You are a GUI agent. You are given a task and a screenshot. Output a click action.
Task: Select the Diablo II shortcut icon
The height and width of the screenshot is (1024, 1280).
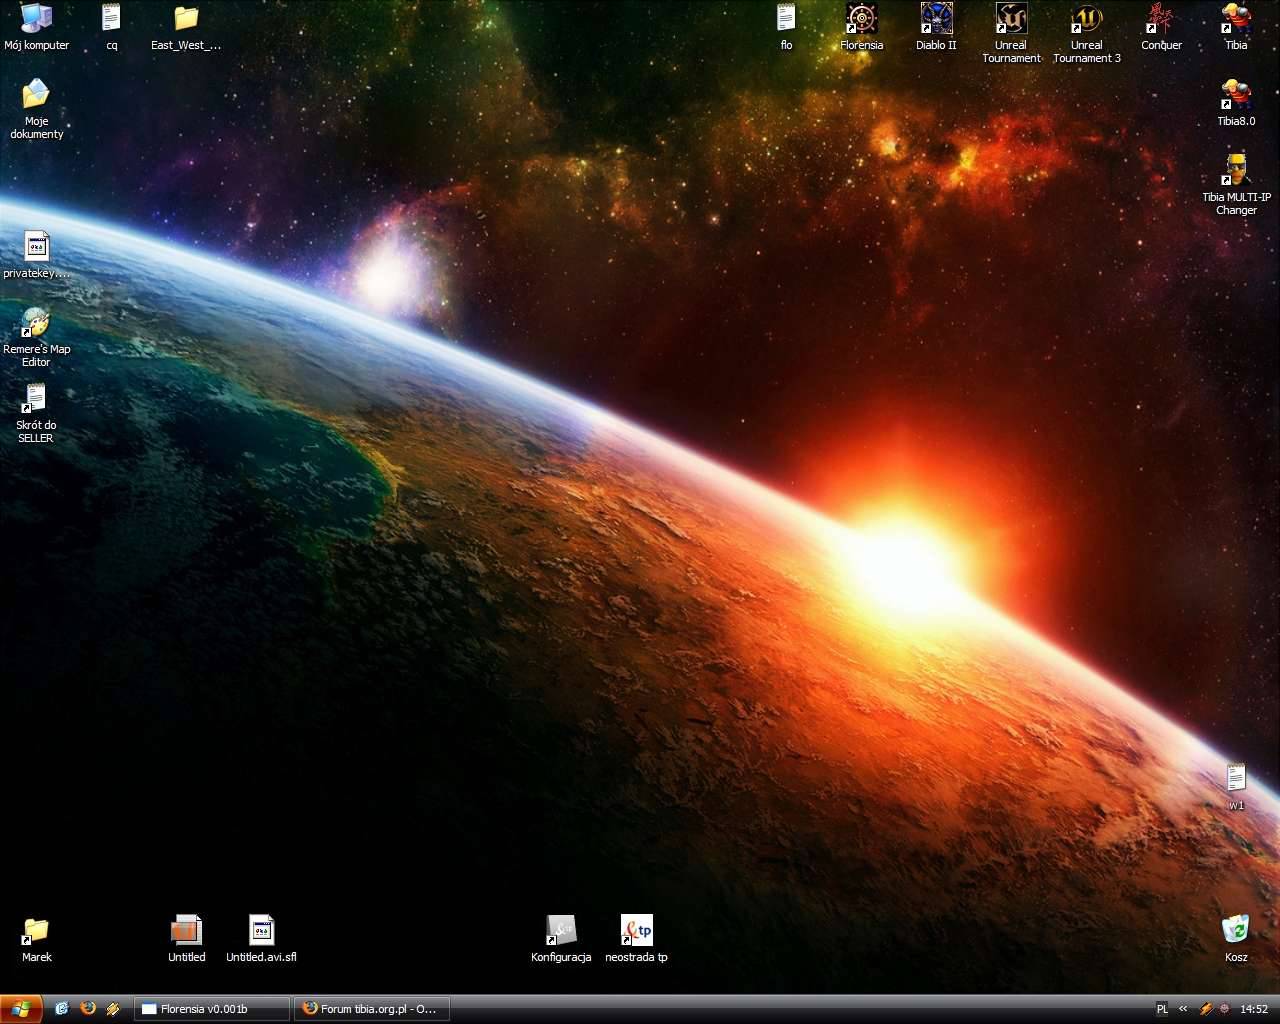pyautogui.click(x=936, y=27)
